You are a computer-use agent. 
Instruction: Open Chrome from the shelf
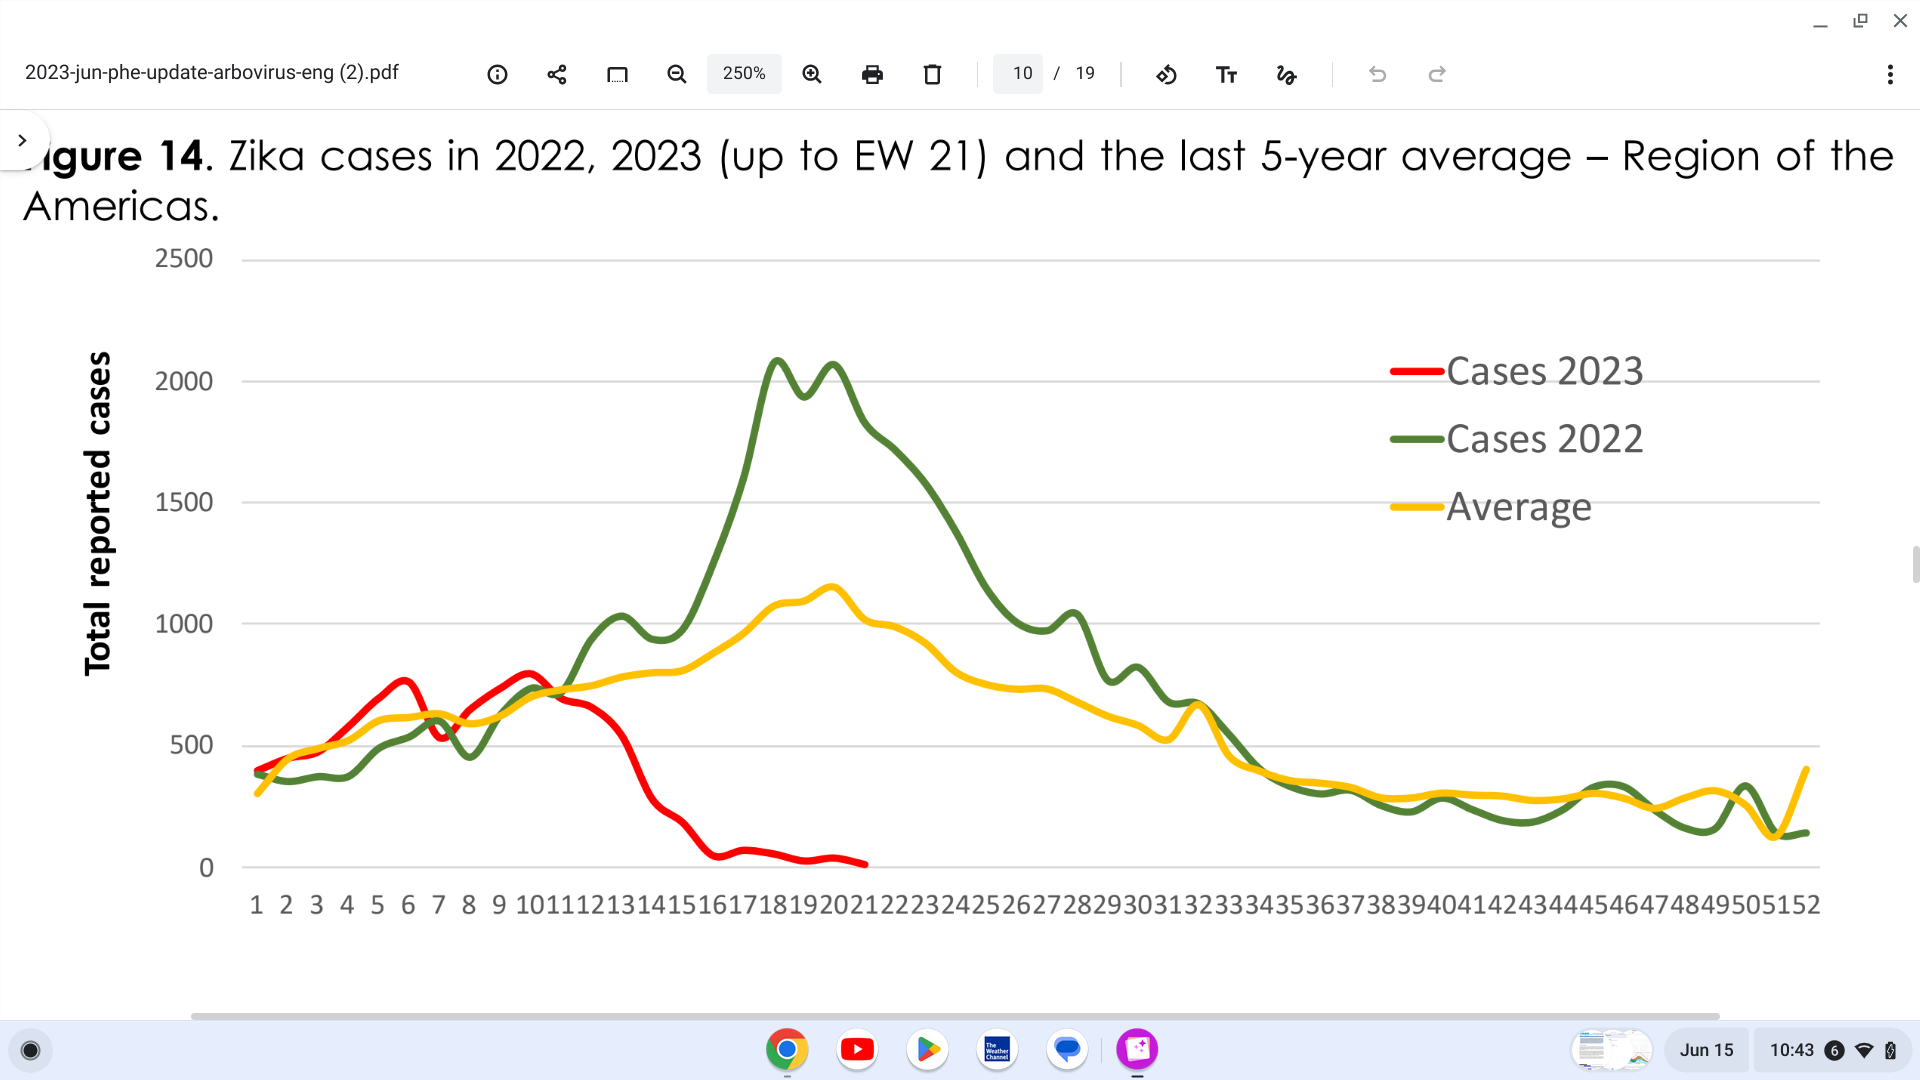(x=787, y=1049)
